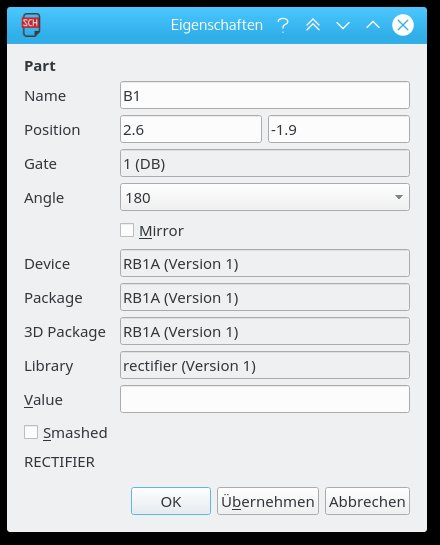Click the Position X field showing 2.6
The image size is (440, 545).
[x=191, y=129]
